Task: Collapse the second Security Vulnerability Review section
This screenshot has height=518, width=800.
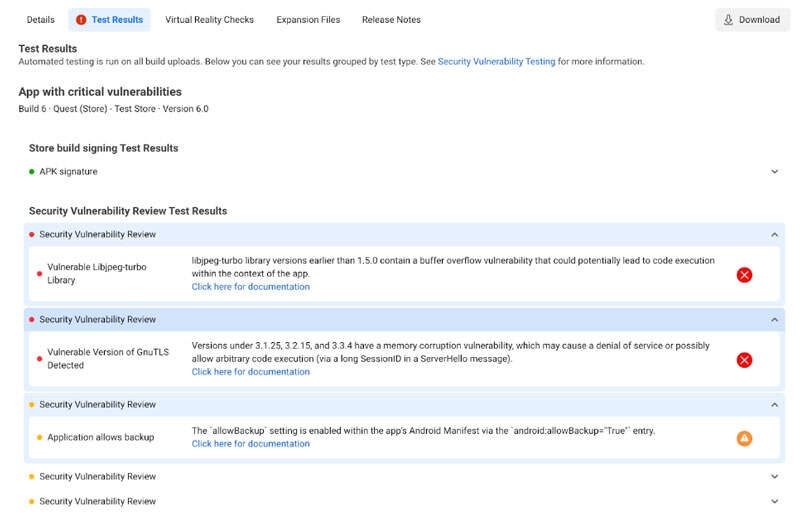Action: click(774, 320)
